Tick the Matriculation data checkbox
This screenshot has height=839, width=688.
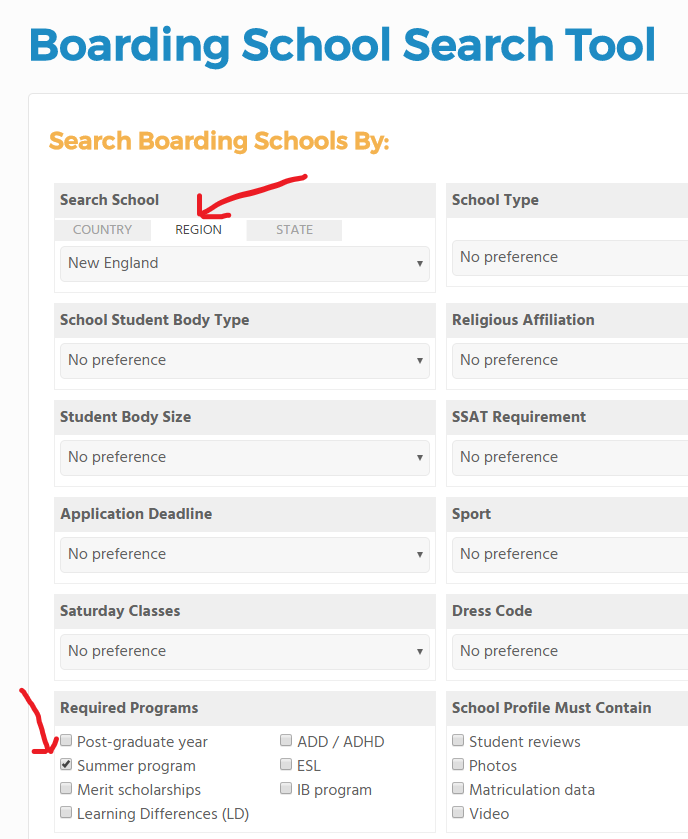tap(458, 789)
